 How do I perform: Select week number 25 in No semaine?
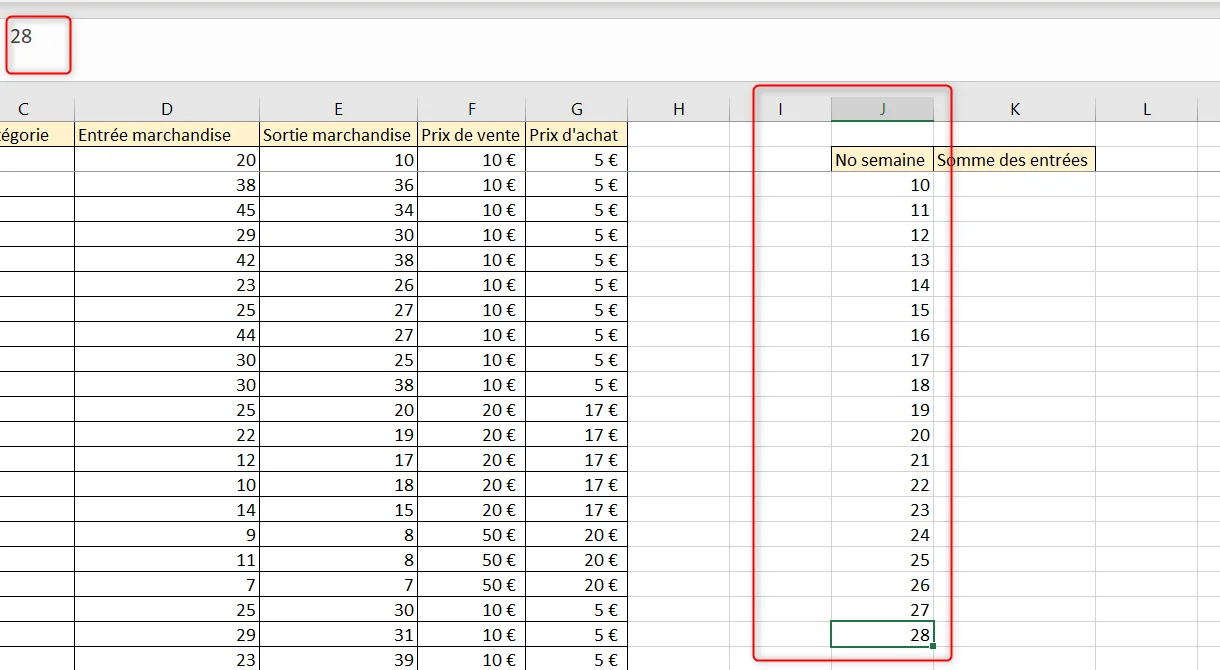(x=882, y=560)
